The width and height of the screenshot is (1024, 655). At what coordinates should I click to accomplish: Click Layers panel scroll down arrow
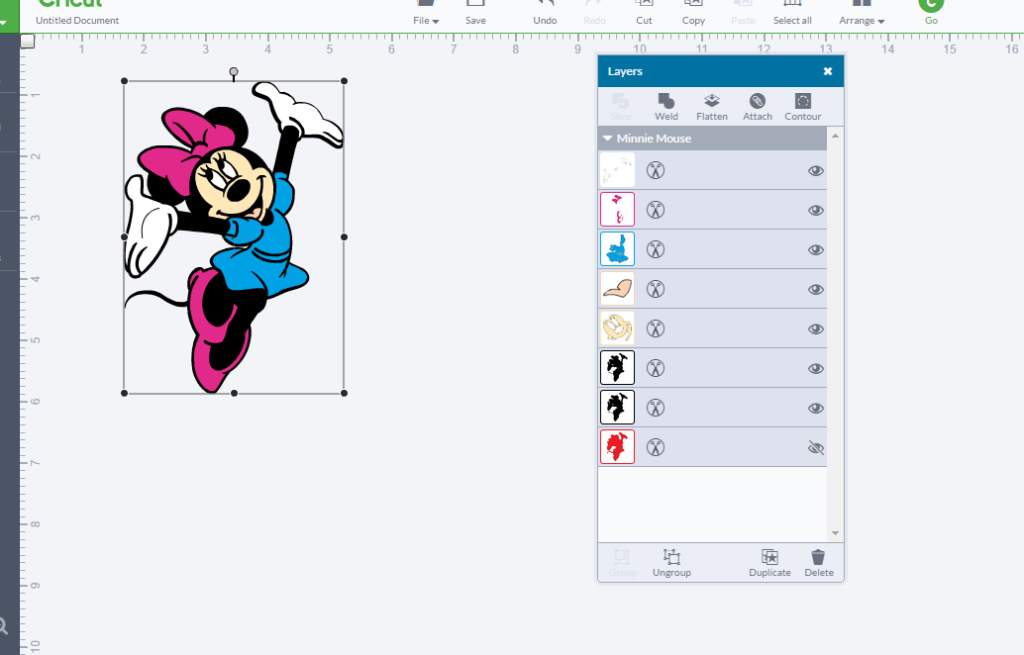(x=835, y=534)
